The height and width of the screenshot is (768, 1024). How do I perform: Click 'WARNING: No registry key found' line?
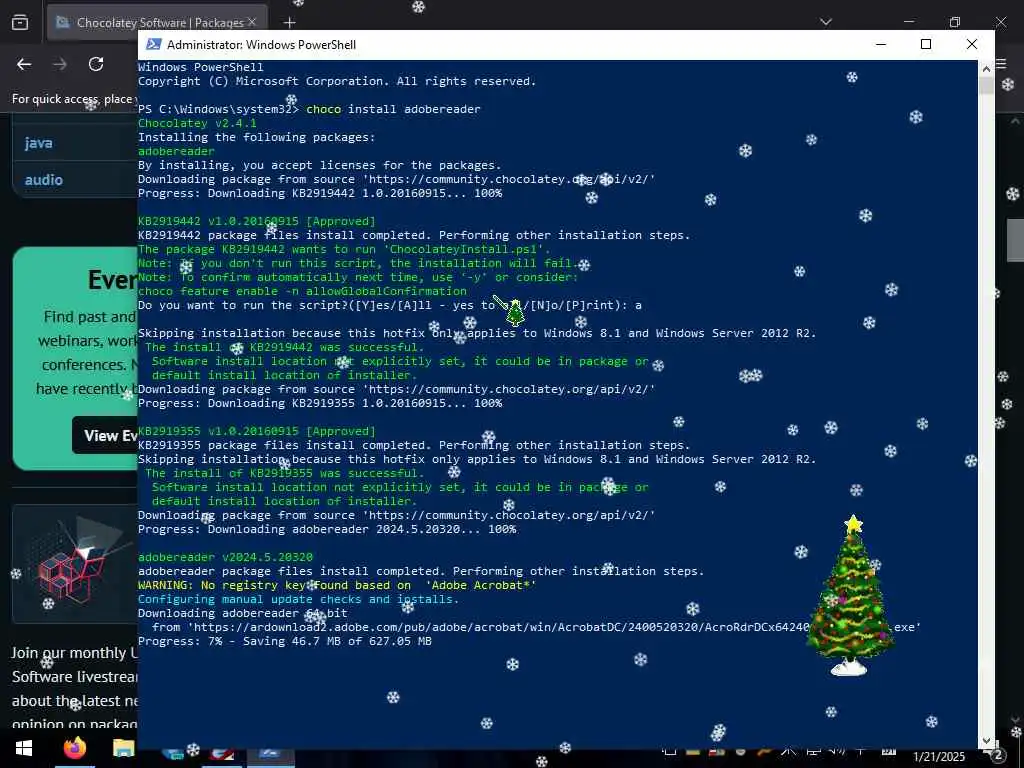pyautogui.click(x=337, y=585)
